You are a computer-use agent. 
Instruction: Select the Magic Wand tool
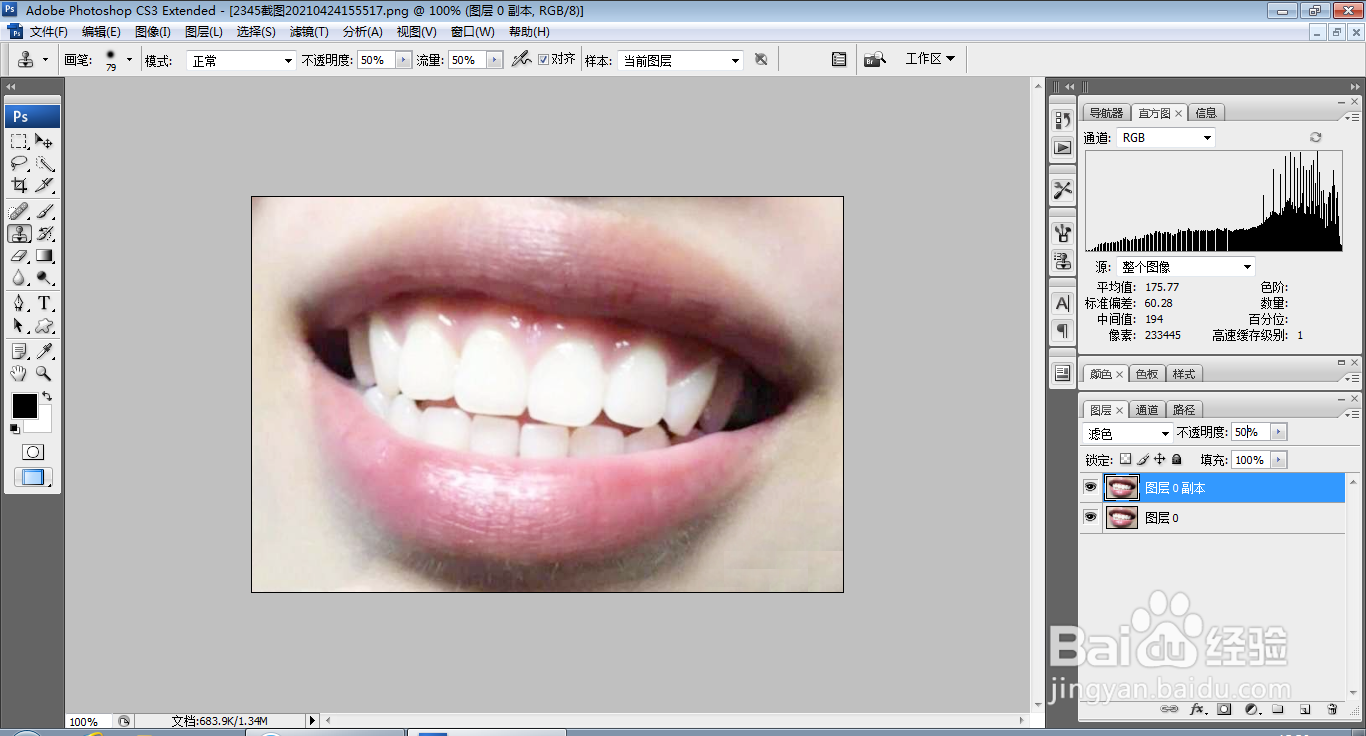[x=44, y=163]
